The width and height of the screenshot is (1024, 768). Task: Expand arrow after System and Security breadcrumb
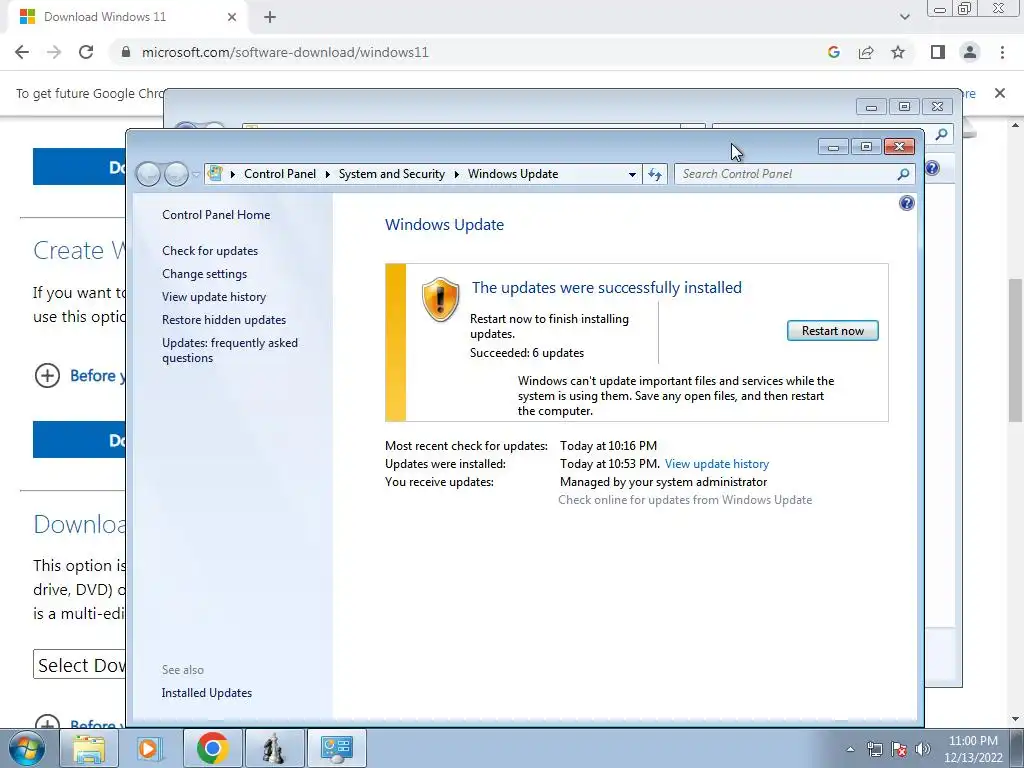(x=456, y=174)
